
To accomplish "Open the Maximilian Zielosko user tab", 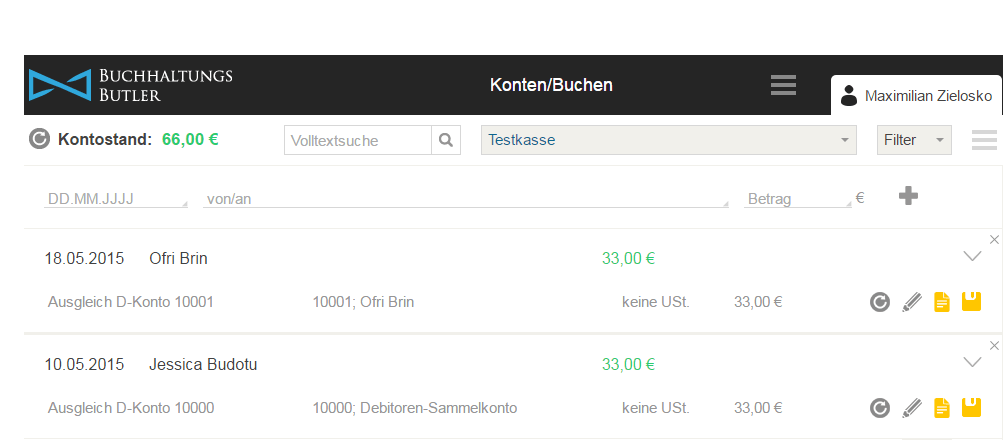I will (916, 95).
